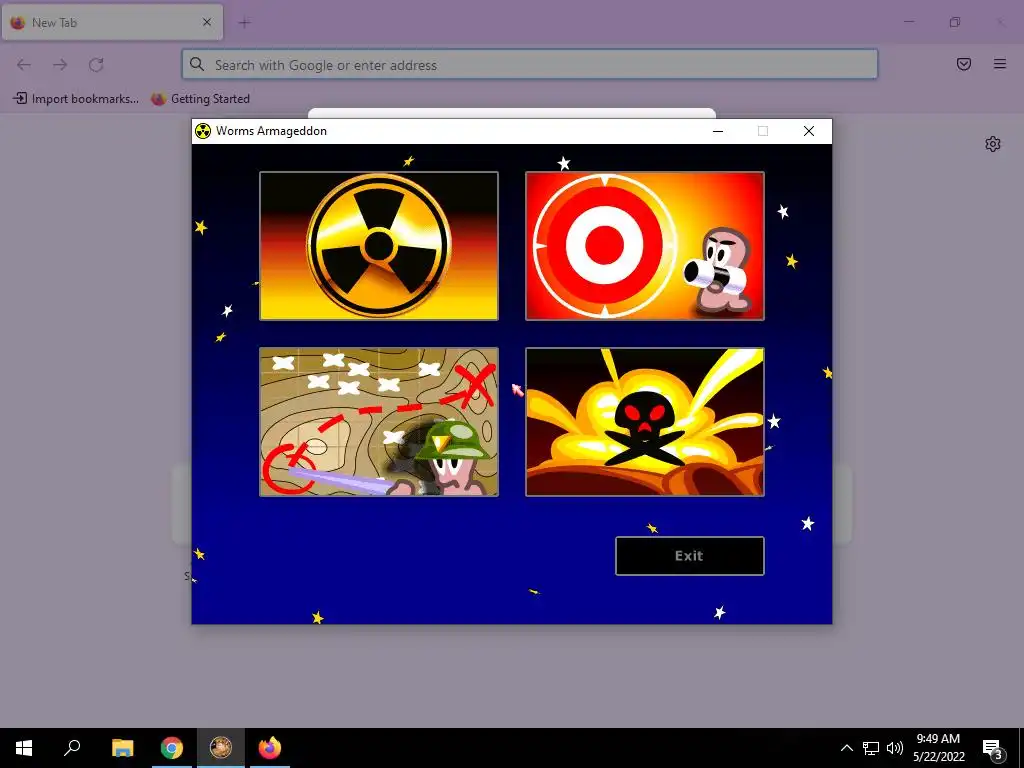Select the New Tab tab in Firefox

point(112,22)
